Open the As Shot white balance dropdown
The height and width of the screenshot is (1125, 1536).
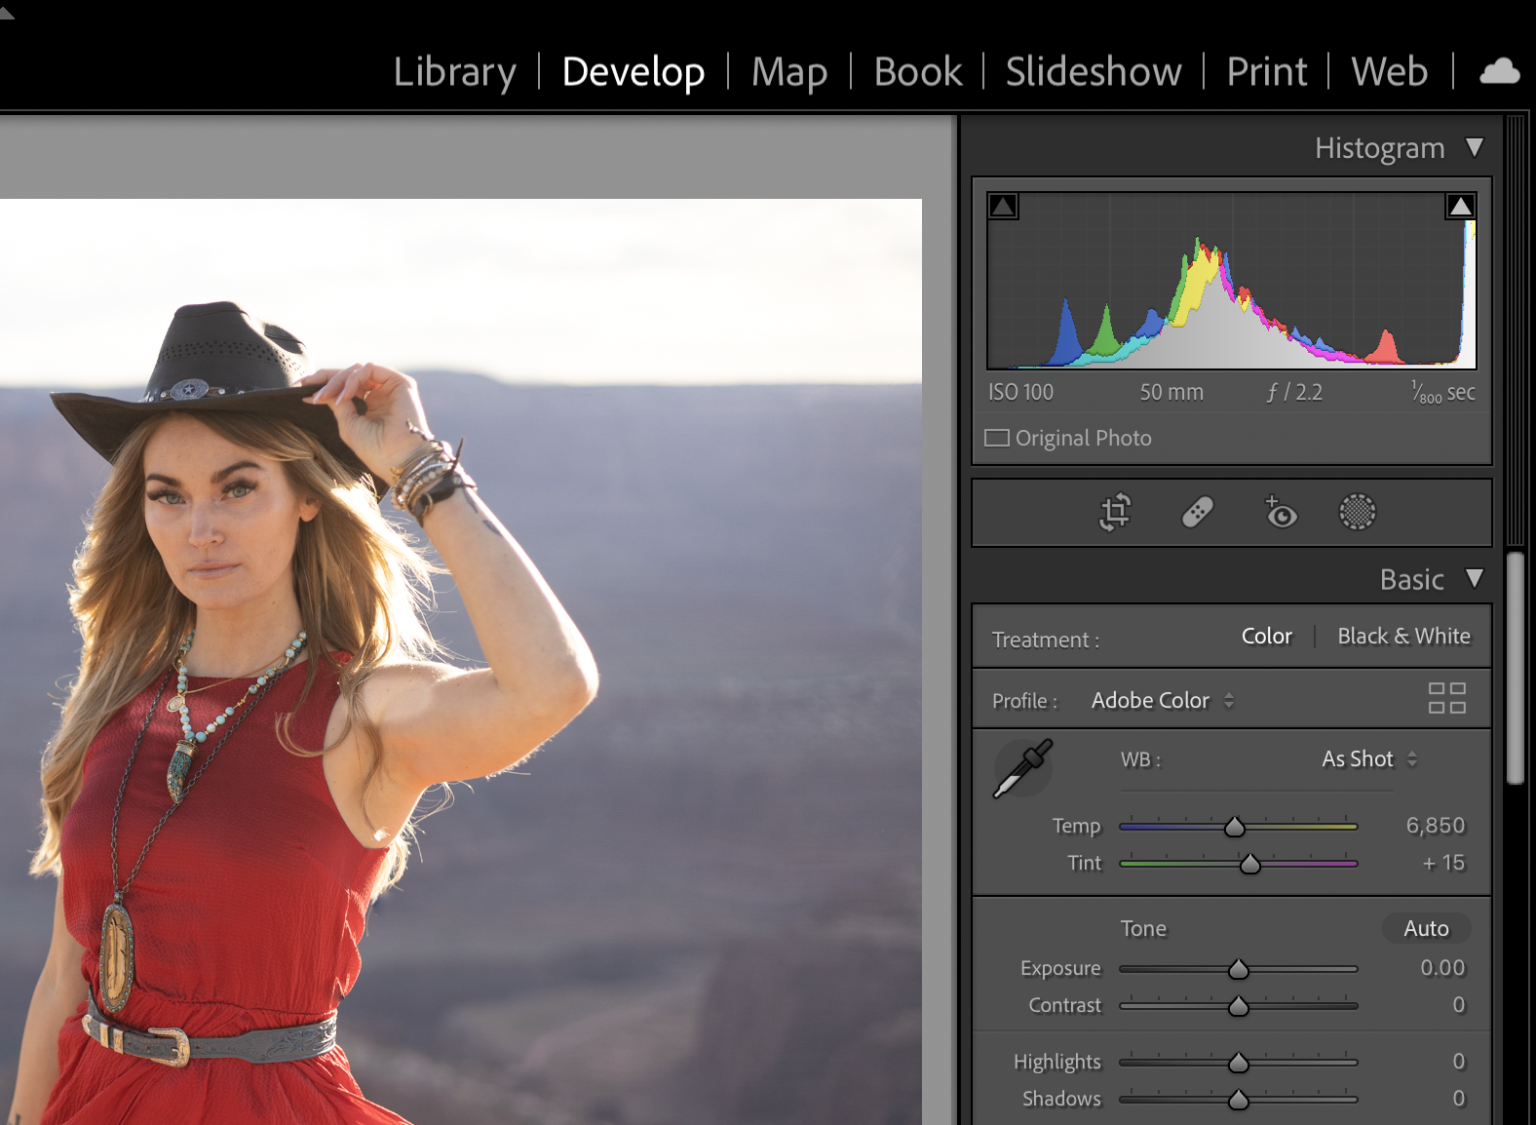pos(1368,759)
